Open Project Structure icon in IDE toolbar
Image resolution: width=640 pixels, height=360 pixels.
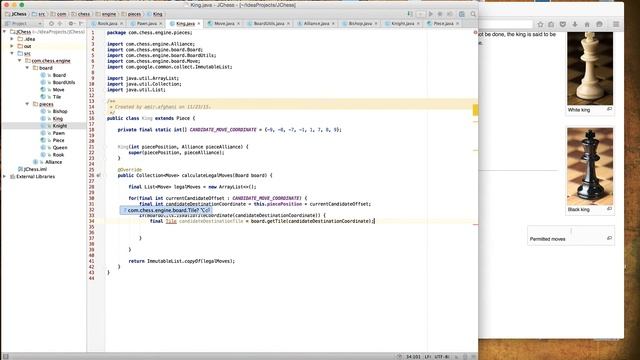click(x=462, y=14)
